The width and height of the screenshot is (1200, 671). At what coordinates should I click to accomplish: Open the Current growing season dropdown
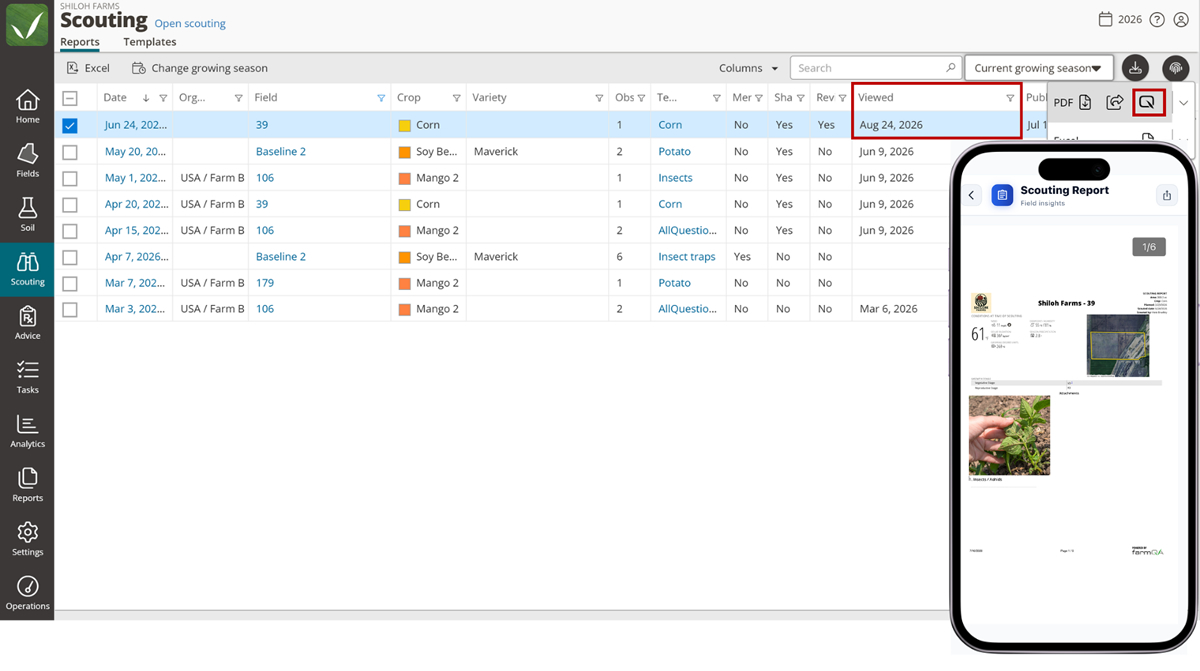point(1038,68)
